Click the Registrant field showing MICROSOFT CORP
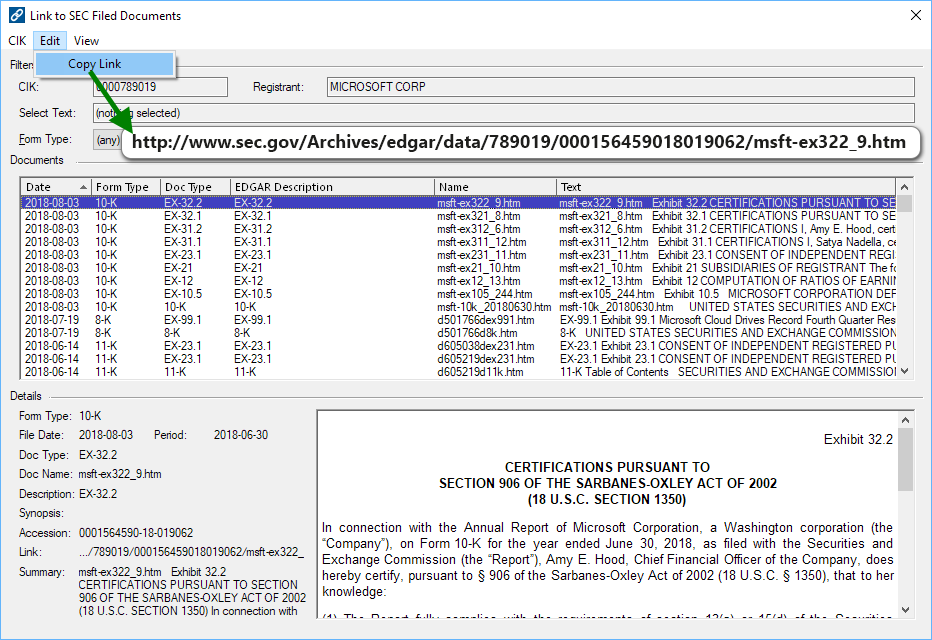932x640 pixels. coord(621,87)
